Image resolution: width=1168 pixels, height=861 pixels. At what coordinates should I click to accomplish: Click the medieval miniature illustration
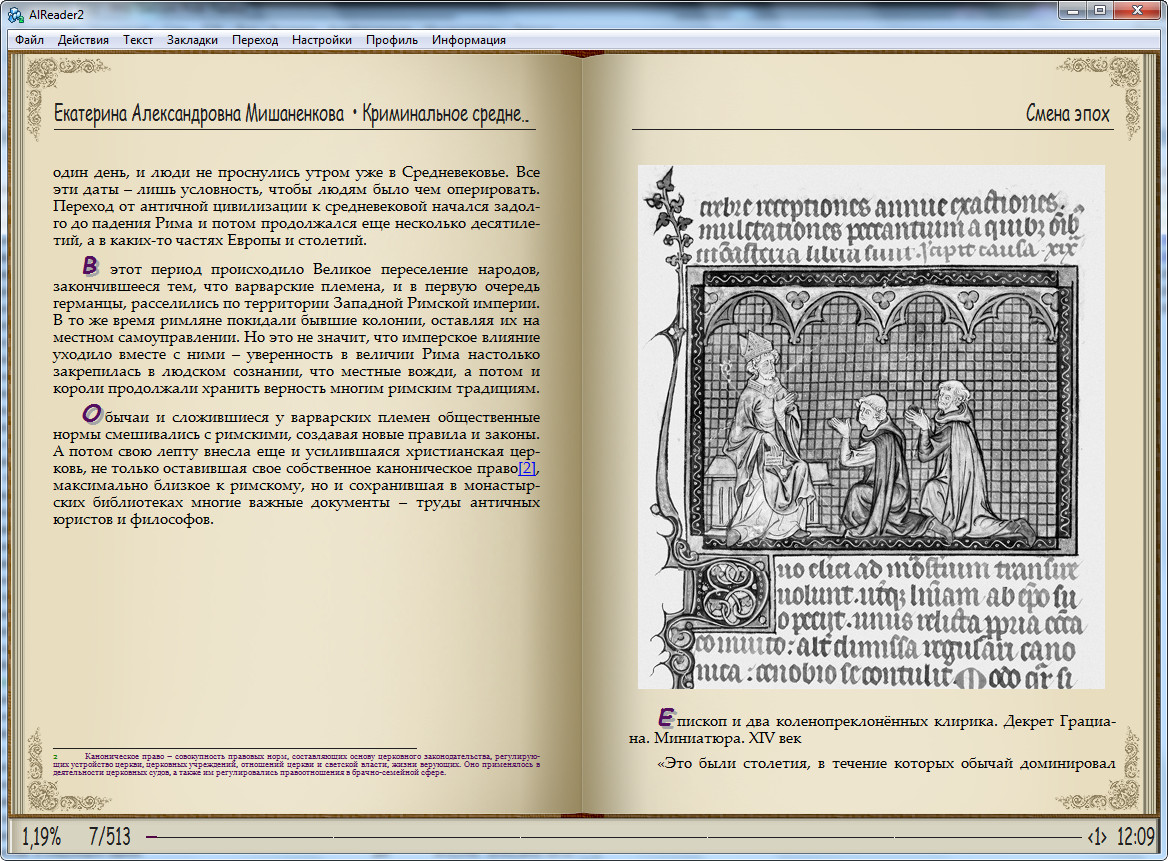871,427
